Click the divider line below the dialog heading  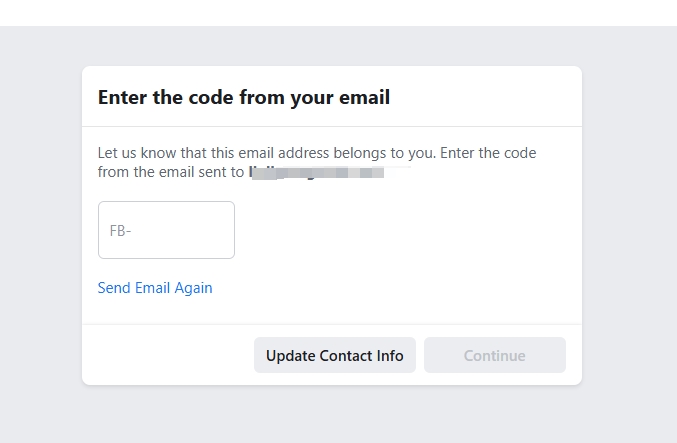[331, 127]
